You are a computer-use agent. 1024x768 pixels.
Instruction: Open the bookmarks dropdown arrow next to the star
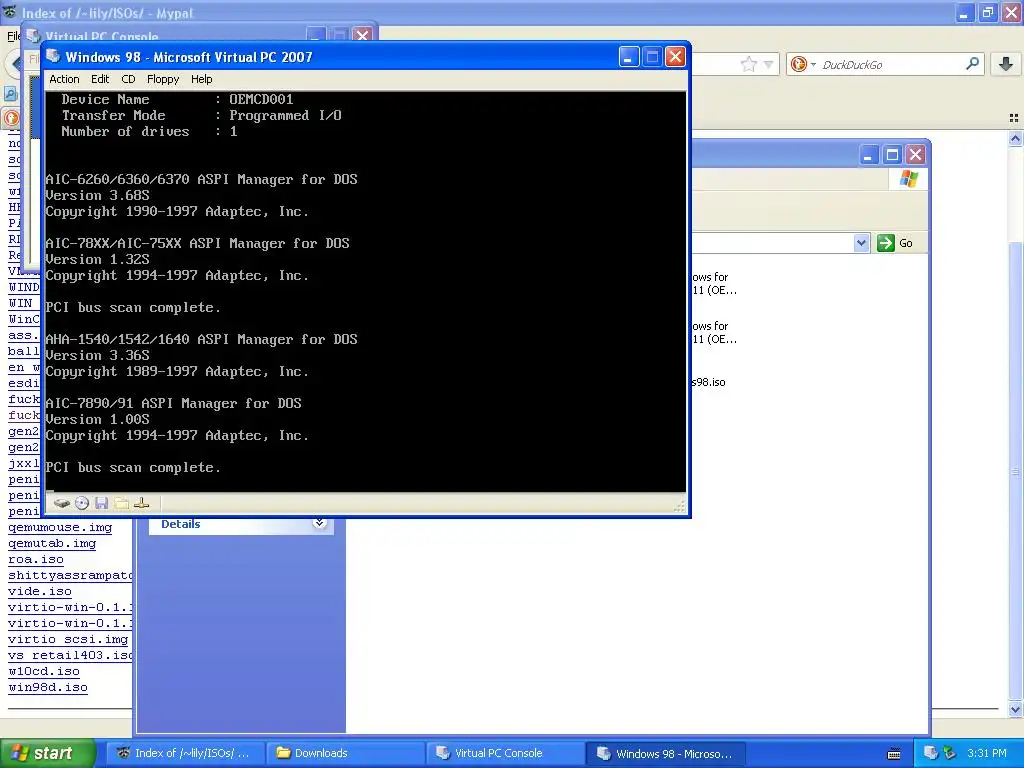769,64
